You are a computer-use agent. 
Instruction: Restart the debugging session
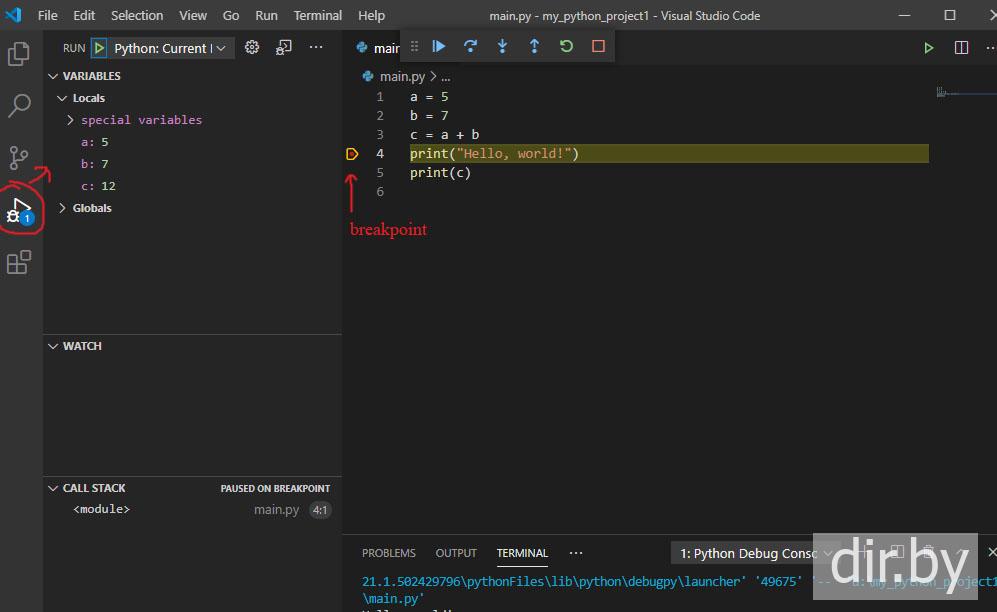(x=566, y=46)
